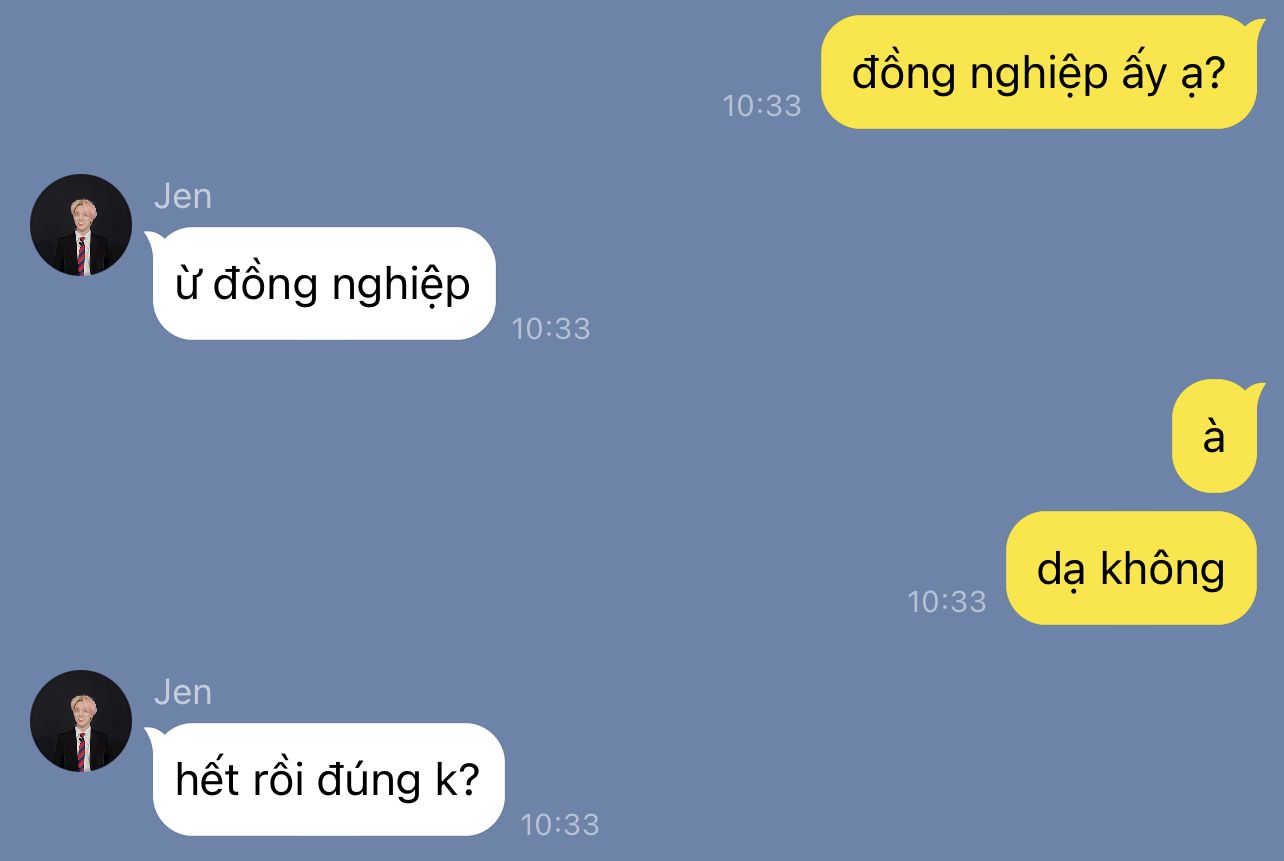Screen dimensions: 1284x861
Task: Click the 10:33 timestamp beside 'hết rồi đúng k?'
Action: pyautogui.click(x=560, y=824)
